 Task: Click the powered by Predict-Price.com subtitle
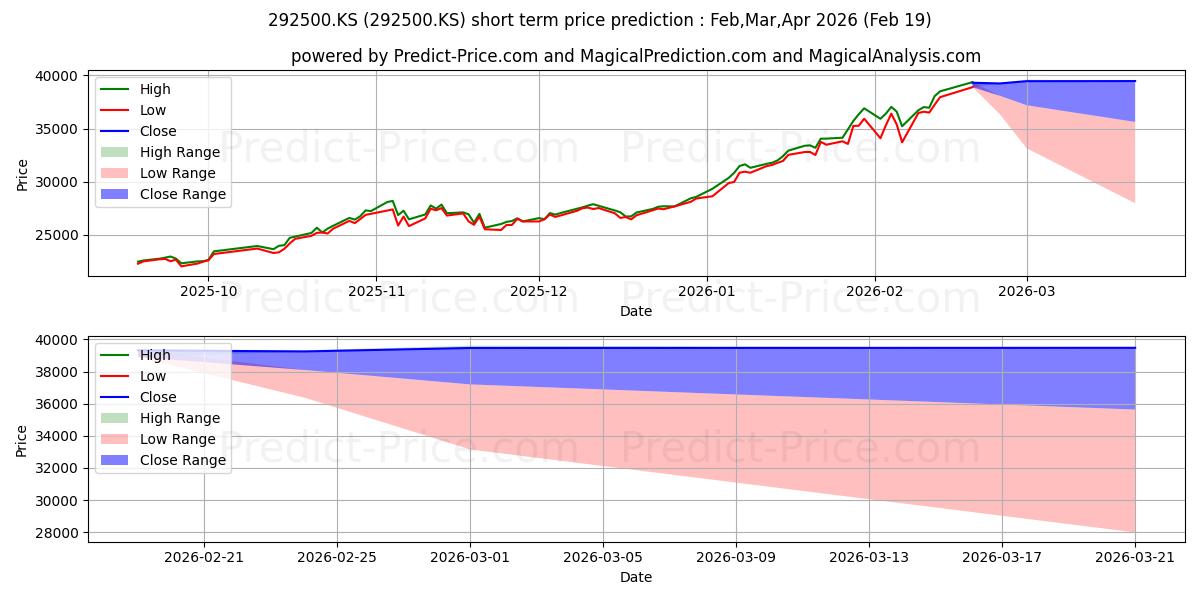click(x=636, y=56)
